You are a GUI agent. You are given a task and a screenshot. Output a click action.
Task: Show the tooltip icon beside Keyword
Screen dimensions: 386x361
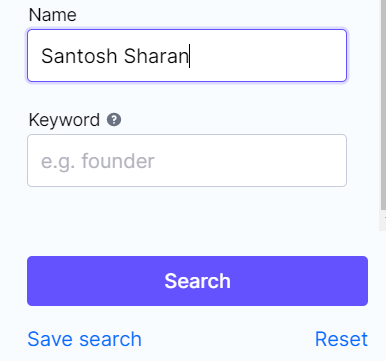click(114, 119)
